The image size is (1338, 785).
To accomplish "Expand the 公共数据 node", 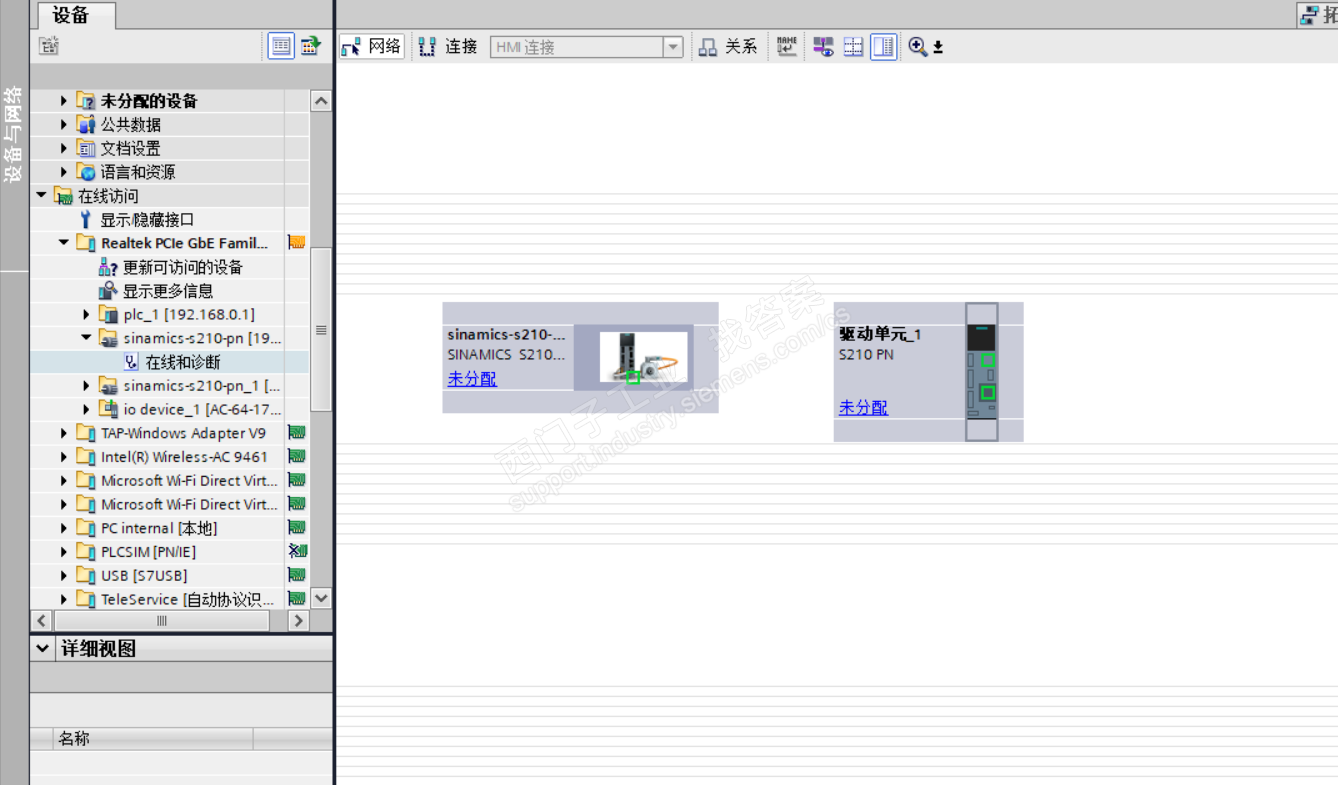I will tap(64, 125).
